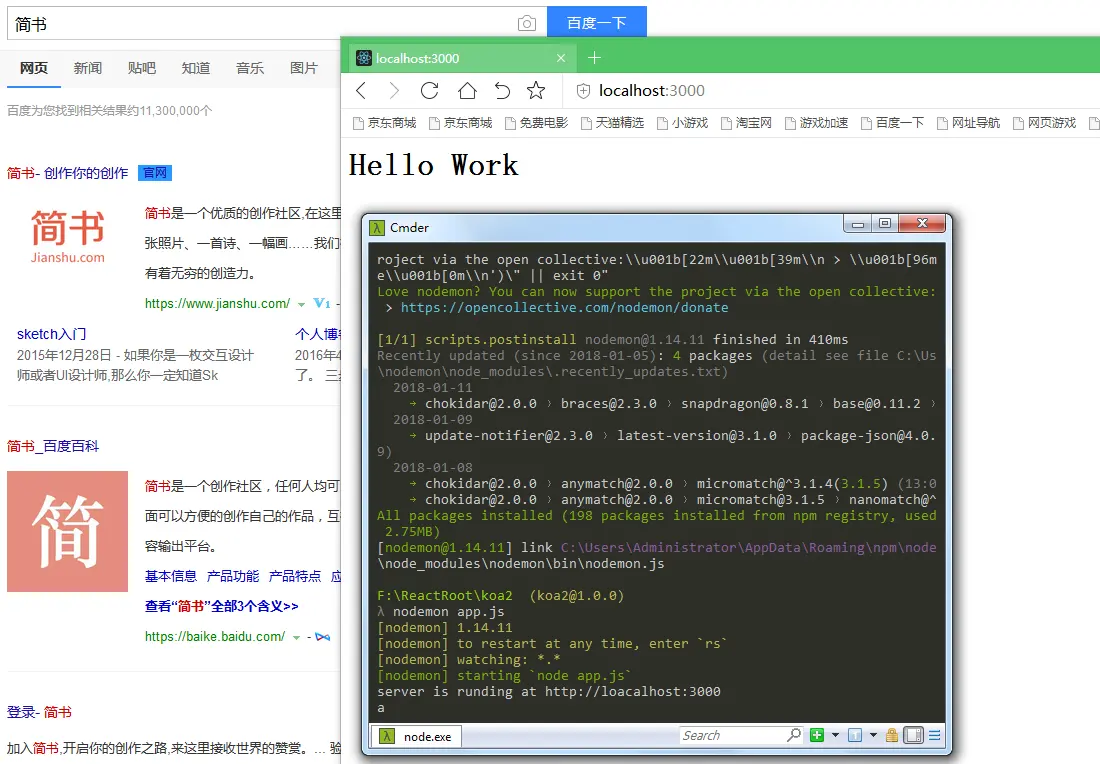
Task: Click the Hello Work heading text
Action: [434, 166]
